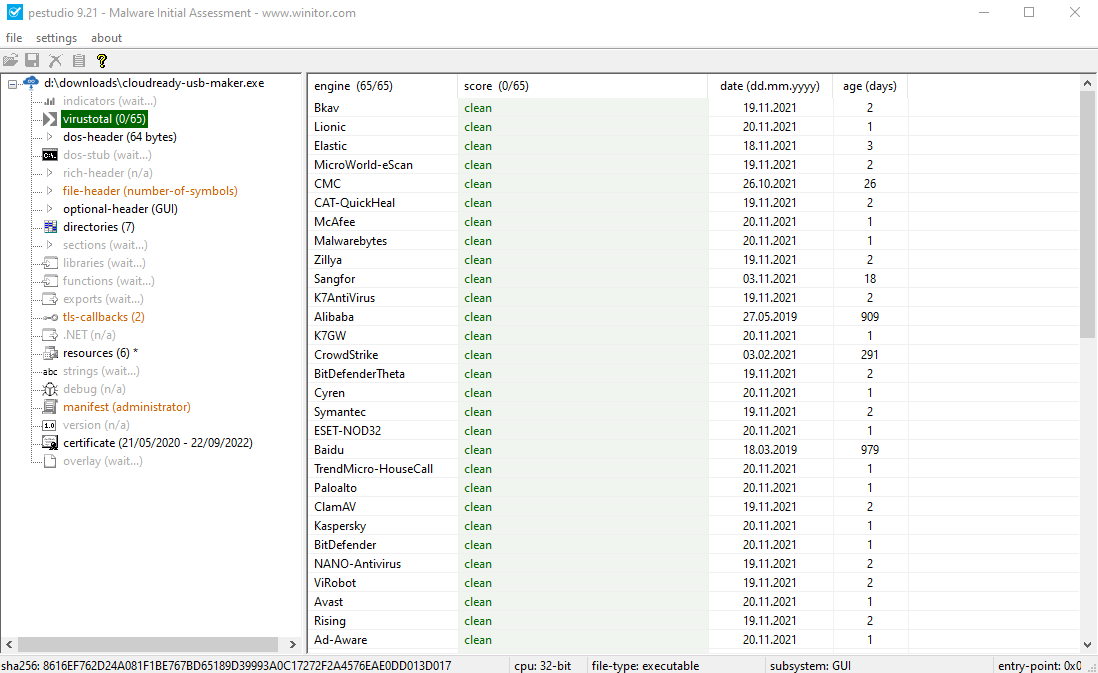
Task: Select optional-header (GUI) tree item
Action: click(x=120, y=209)
